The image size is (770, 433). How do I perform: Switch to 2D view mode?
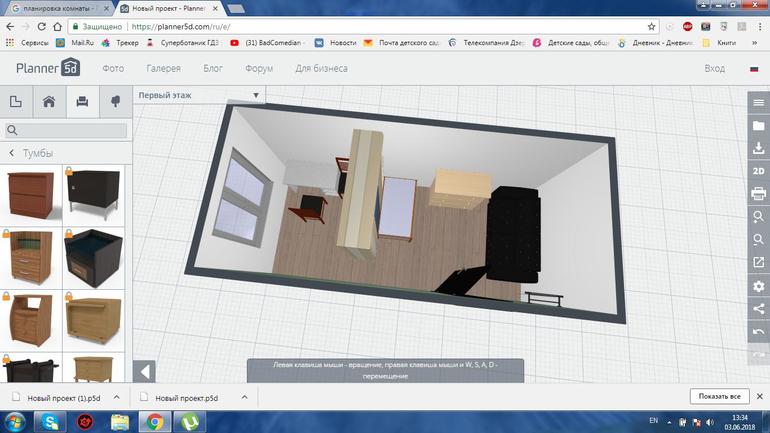[758, 170]
